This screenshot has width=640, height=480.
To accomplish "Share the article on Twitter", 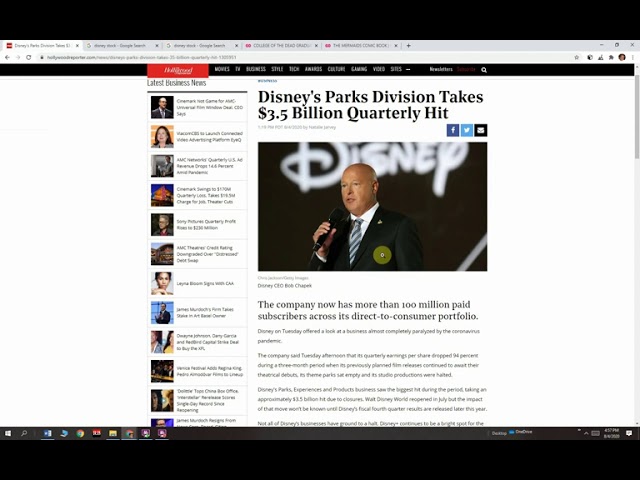I will coord(467,130).
